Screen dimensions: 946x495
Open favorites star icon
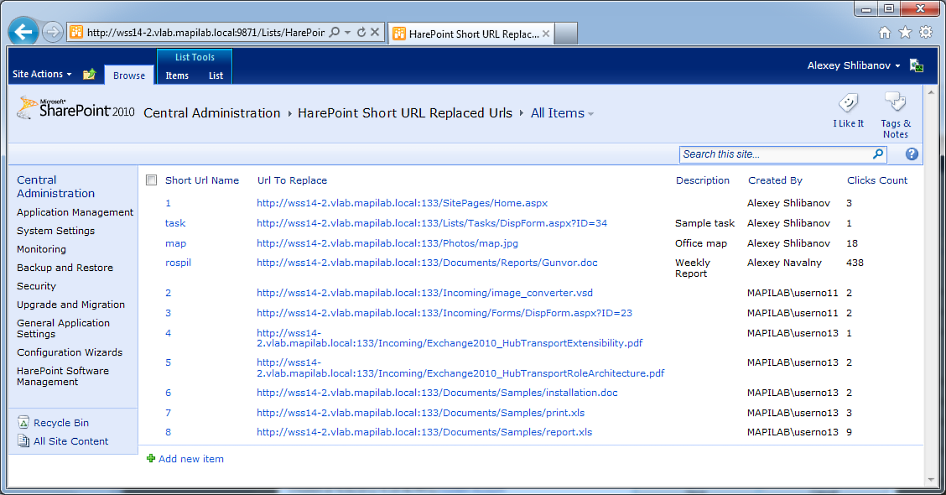pos(905,33)
